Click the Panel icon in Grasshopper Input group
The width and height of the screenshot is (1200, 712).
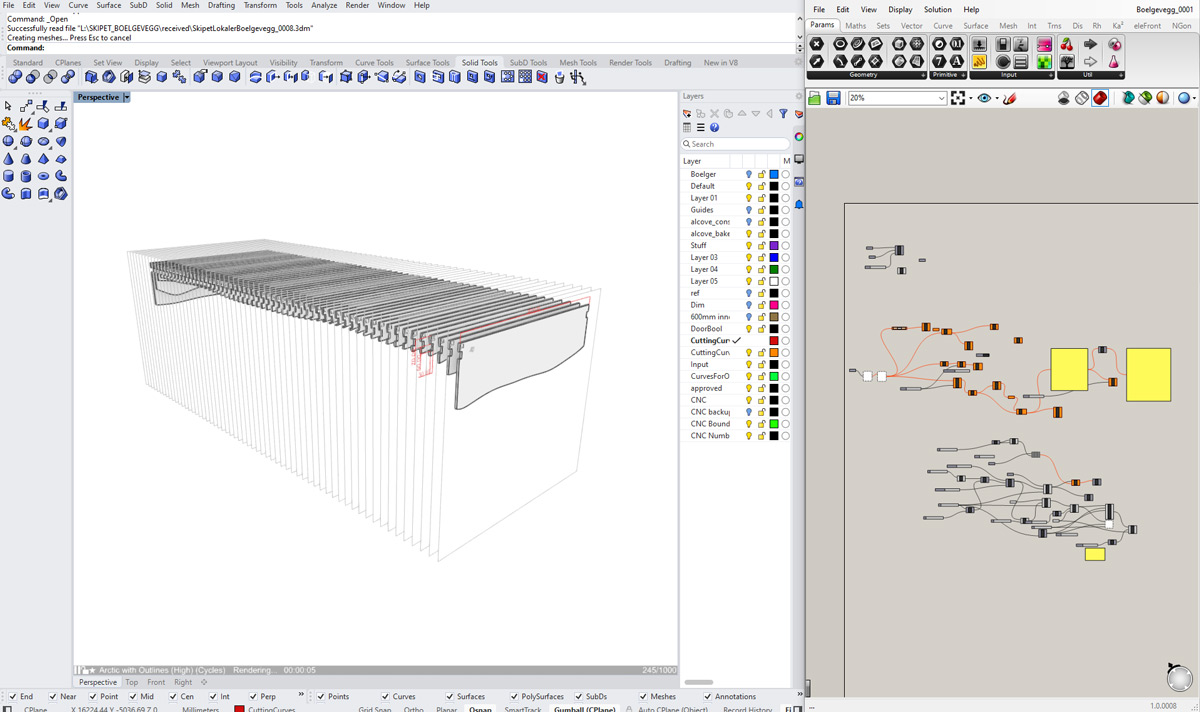(1020, 61)
